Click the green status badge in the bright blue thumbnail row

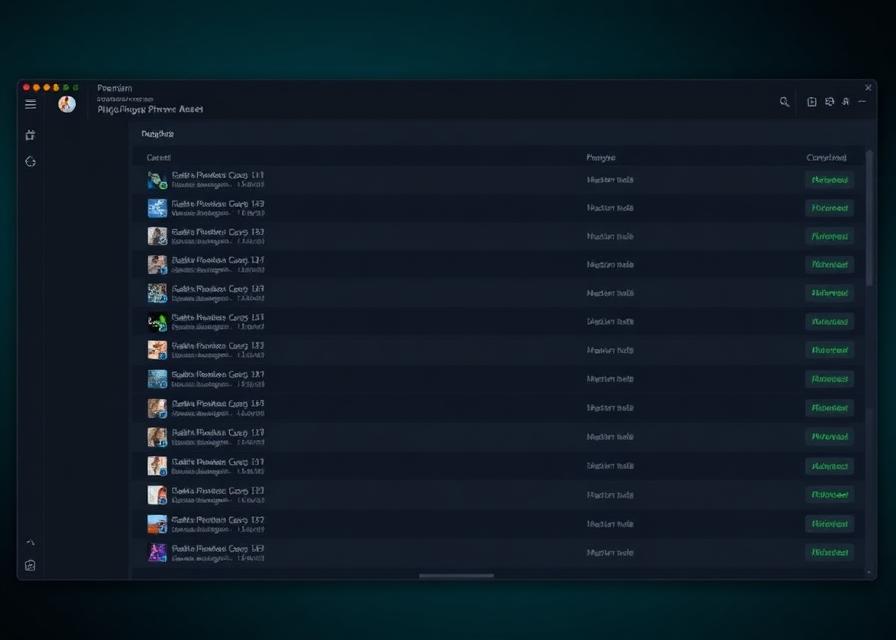click(830, 208)
